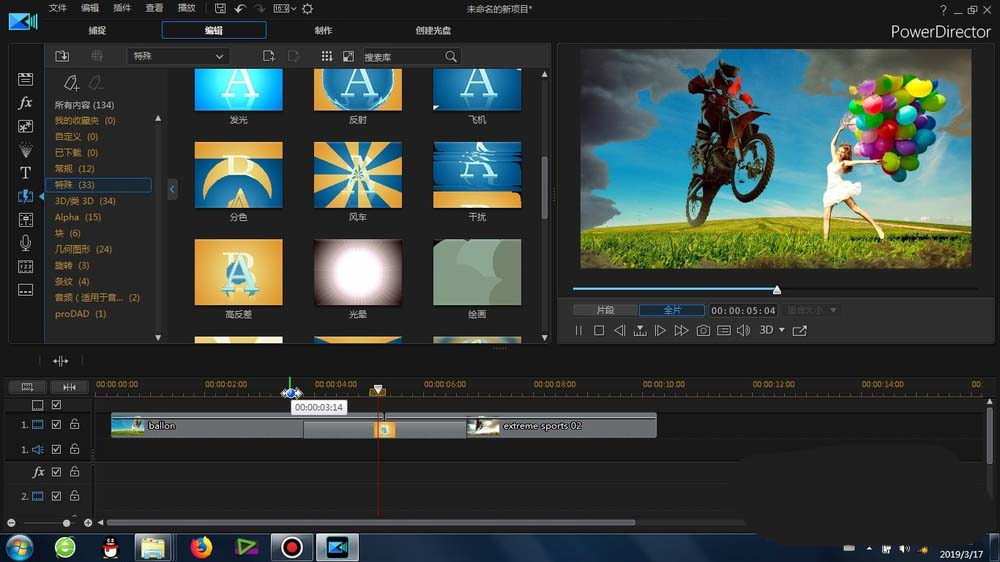Switch to the 创建光盘 tab
1000x562 pixels.
pyautogui.click(x=433, y=30)
